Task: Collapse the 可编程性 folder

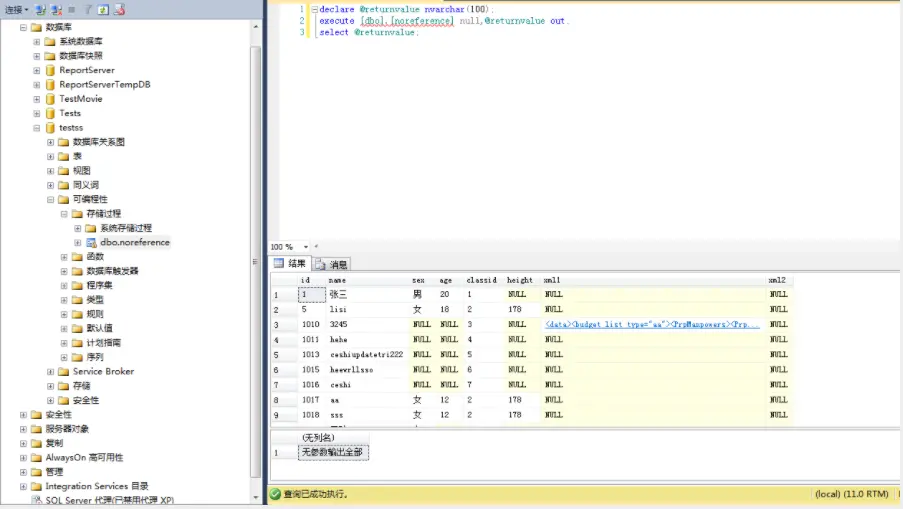Action: click(x=51, y=199)
